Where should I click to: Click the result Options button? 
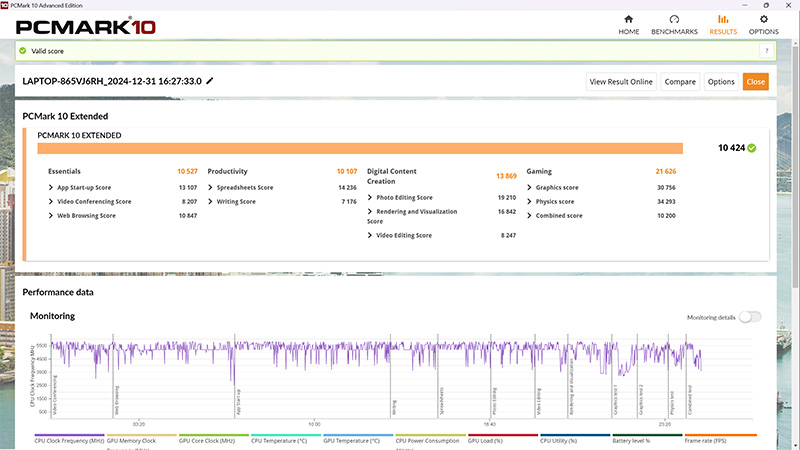pos(721,82)
